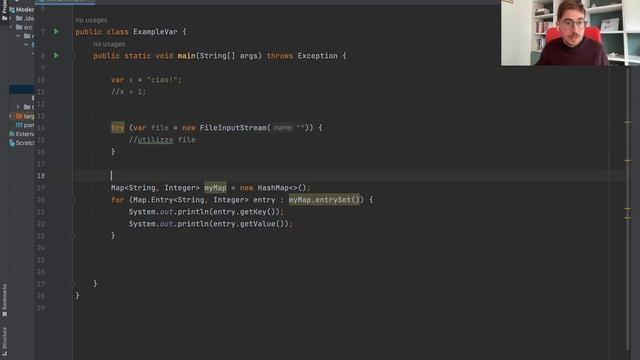Click entry.getValue() println statement
Image resolution: width=640 pixels, height=360 pixels.
(x=211, y=224)
